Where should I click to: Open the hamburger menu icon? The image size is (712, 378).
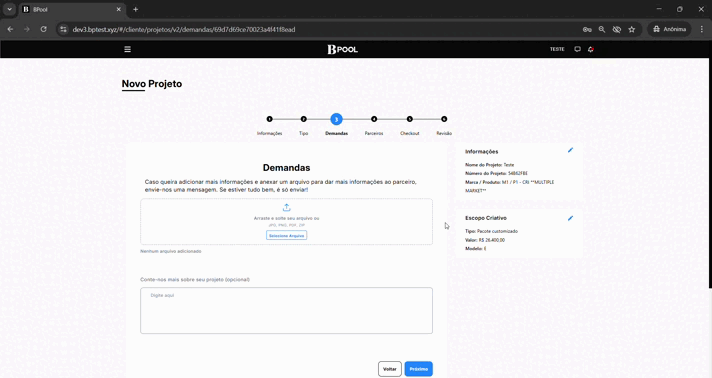128,49
